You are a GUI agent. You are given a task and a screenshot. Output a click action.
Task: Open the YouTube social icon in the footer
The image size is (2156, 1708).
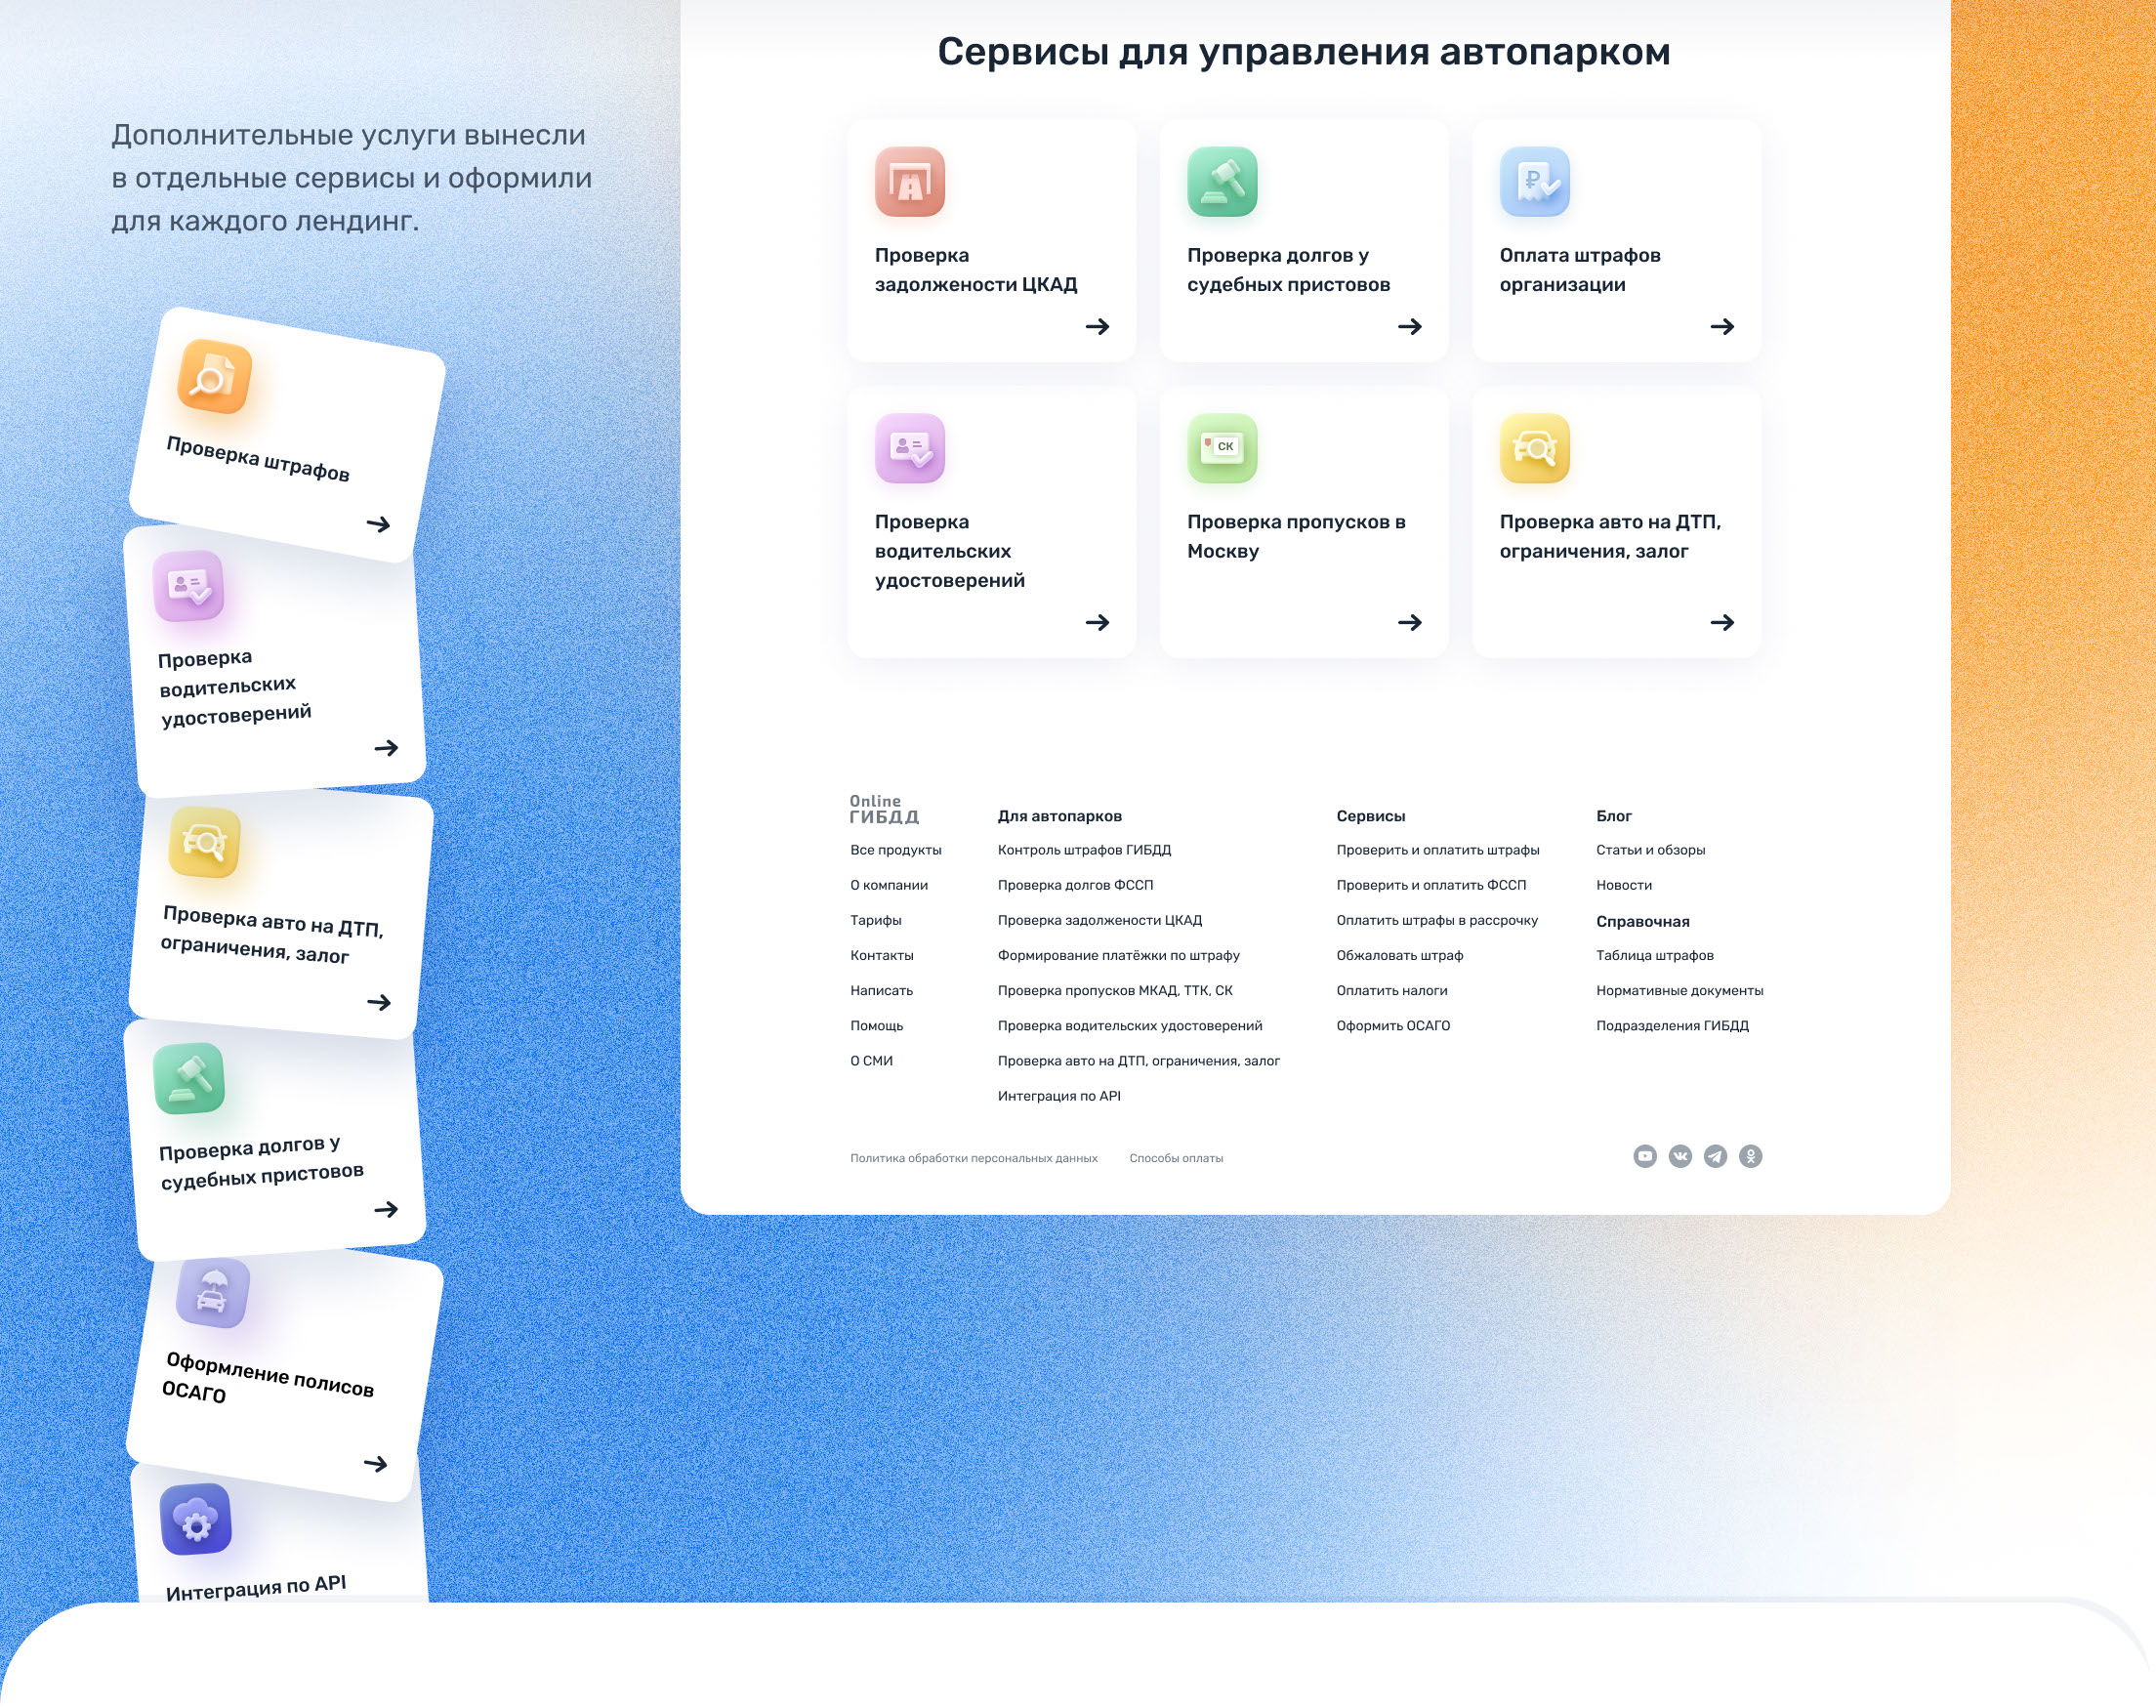pyautogui.click(x=1644, y=1157)
